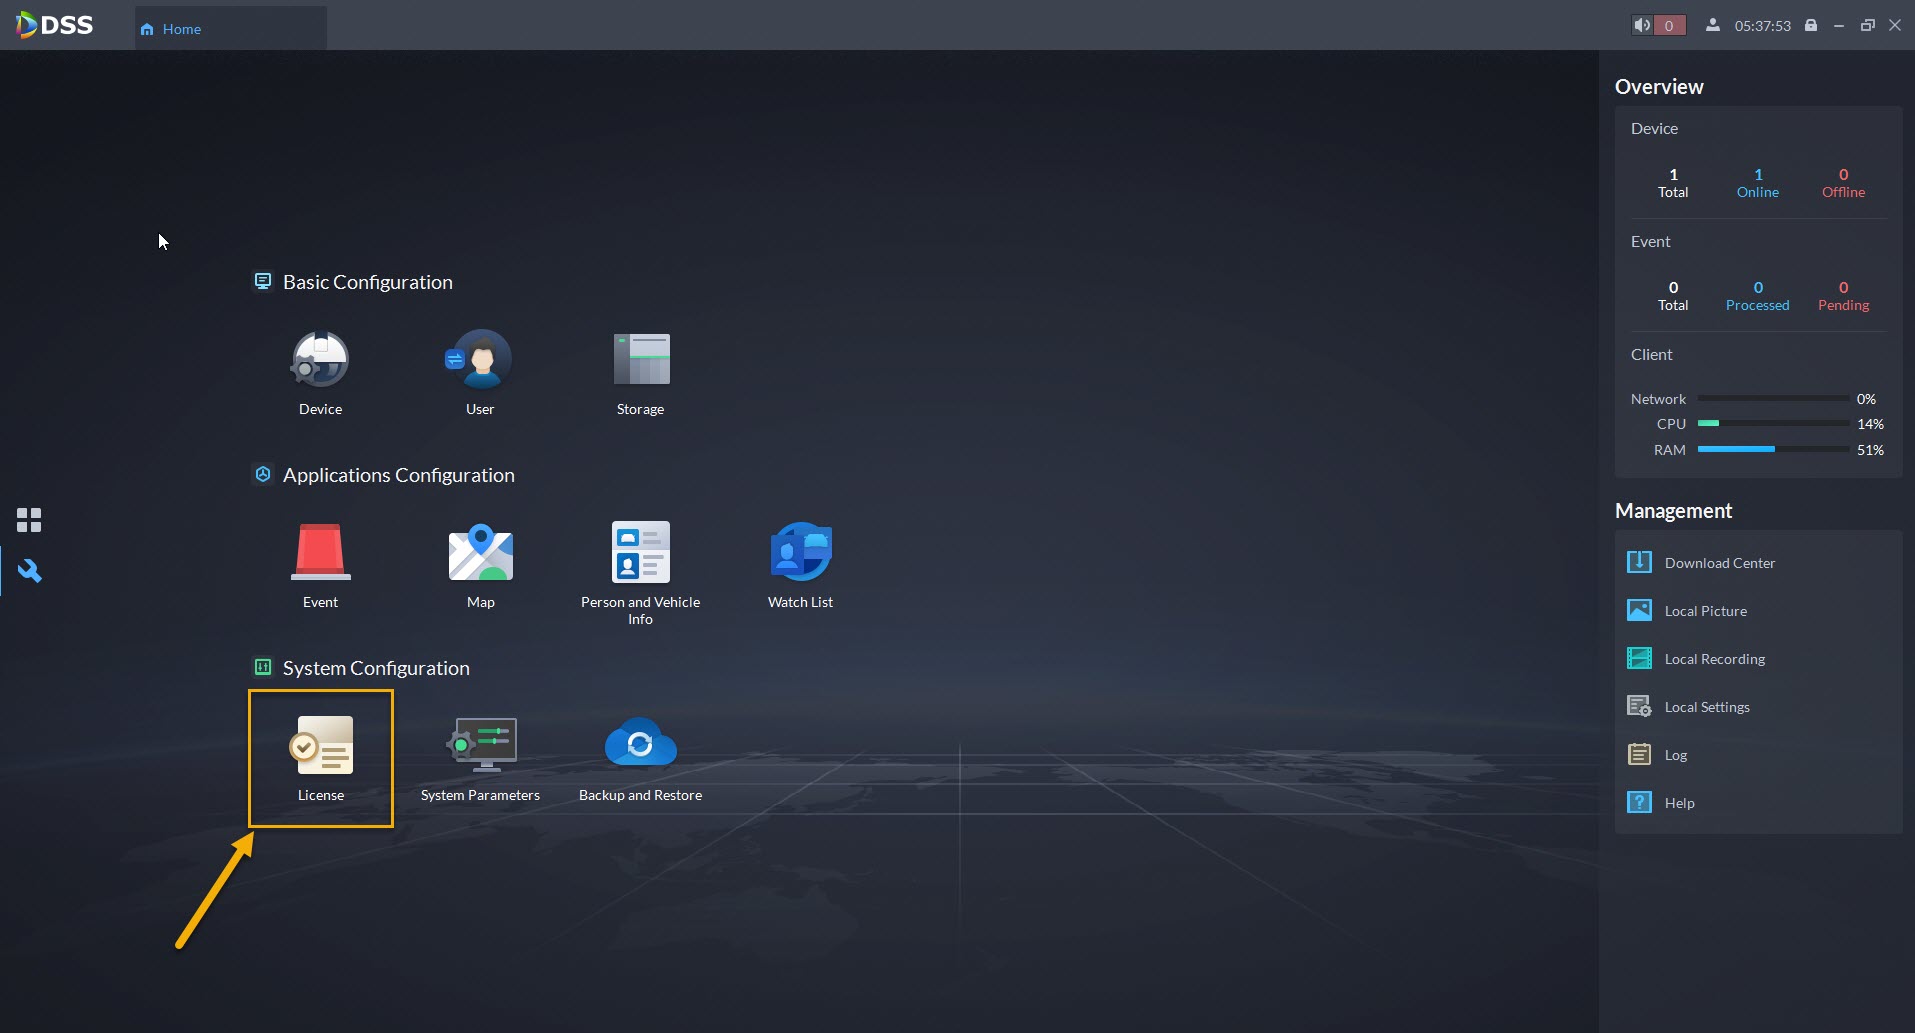Lock the client with padlock icon
The image size is (1915, 1033).
click(x=1811, y=25)
